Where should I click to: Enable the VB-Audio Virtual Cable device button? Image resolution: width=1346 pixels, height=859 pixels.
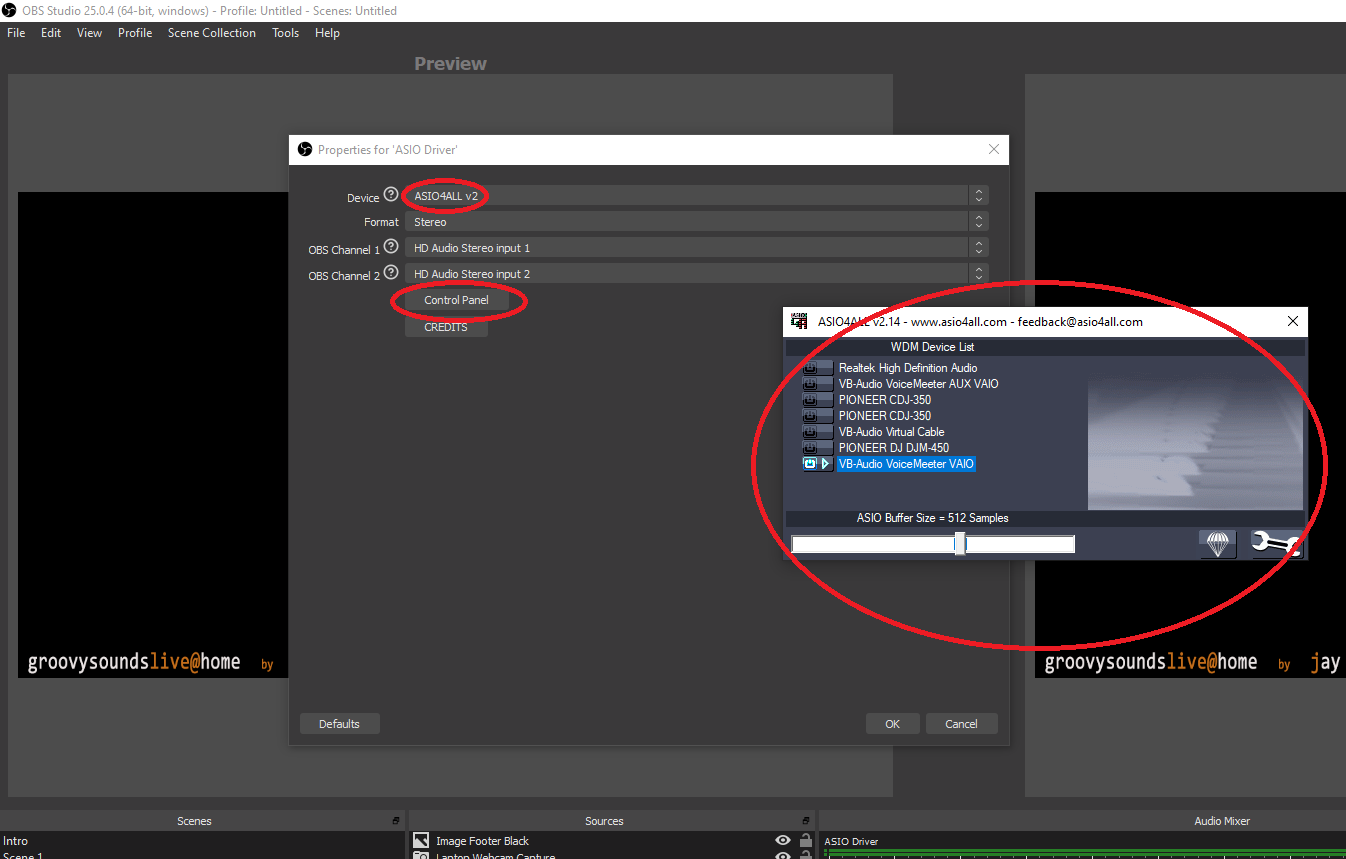[811, 432]
